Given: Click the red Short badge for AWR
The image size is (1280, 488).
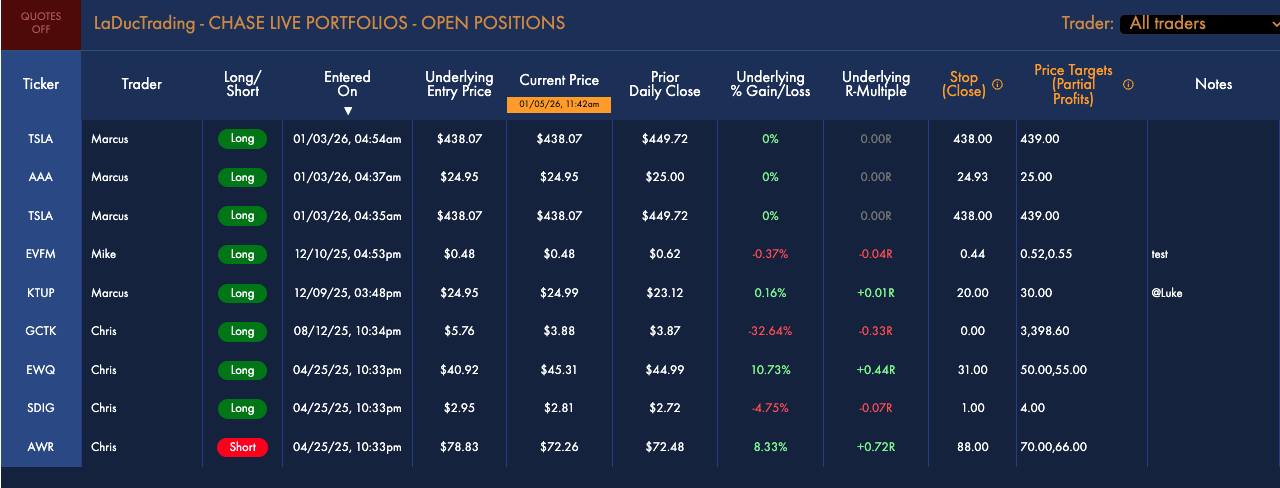Looking at the screenshot, I should click(243, 447).
